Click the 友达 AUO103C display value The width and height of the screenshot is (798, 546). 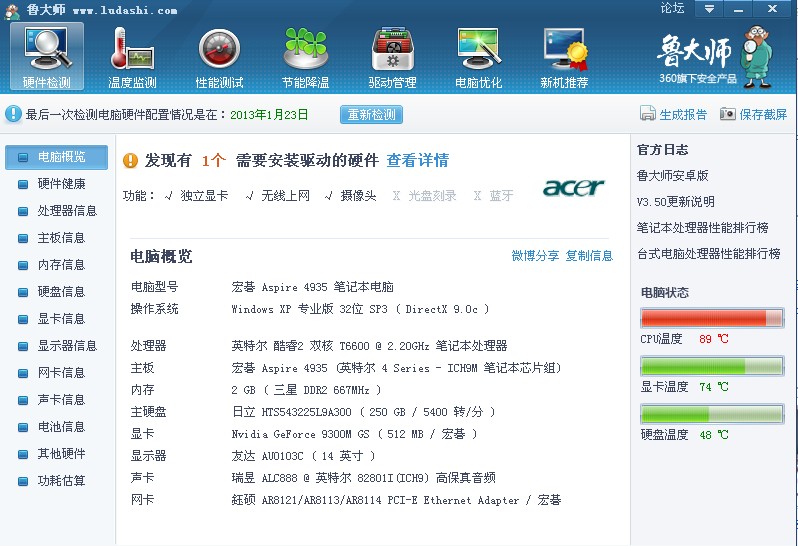coord(303,455)
